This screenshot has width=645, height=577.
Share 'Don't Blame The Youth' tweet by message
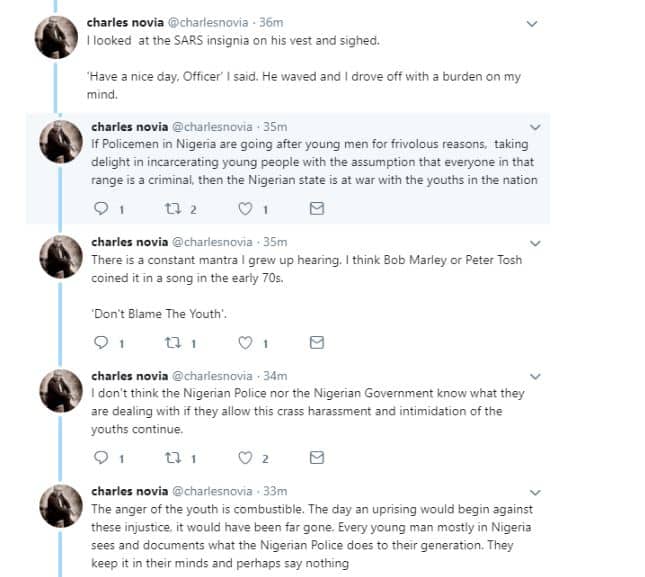317,343
